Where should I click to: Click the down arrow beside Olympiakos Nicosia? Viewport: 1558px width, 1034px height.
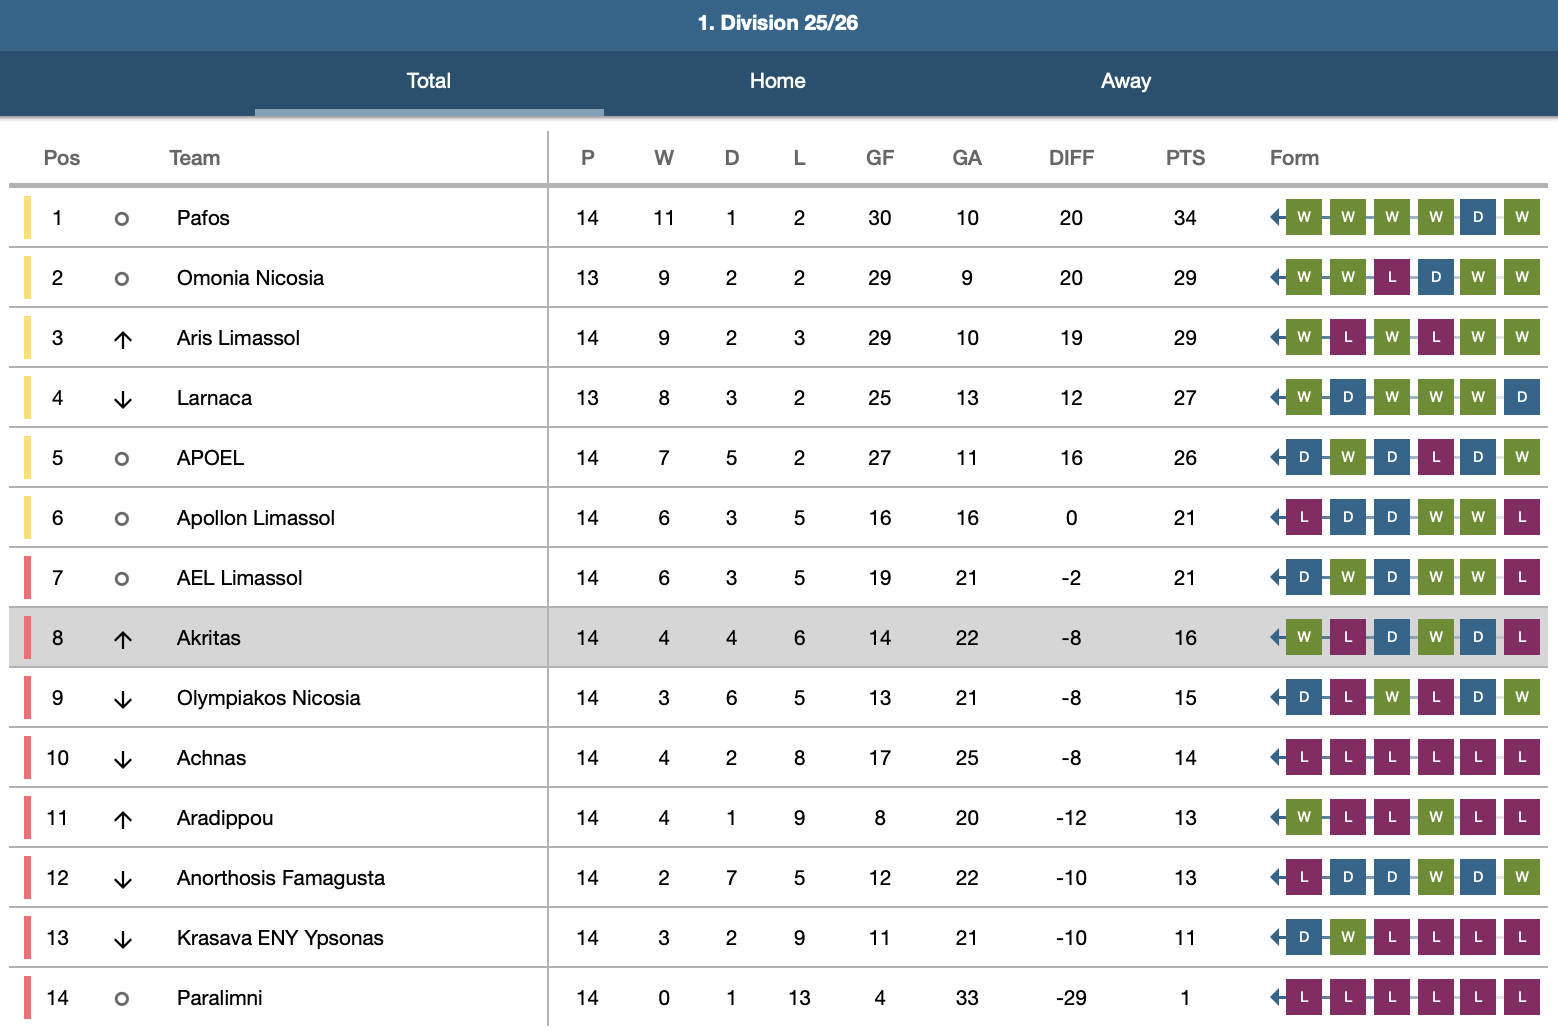tap(123, 699)
